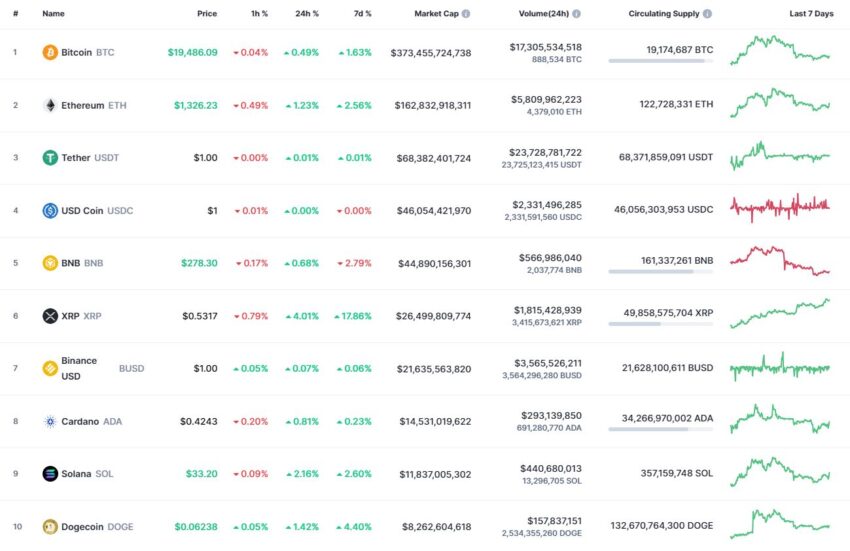Click the XRP coin logo icon

coord(50,316)
